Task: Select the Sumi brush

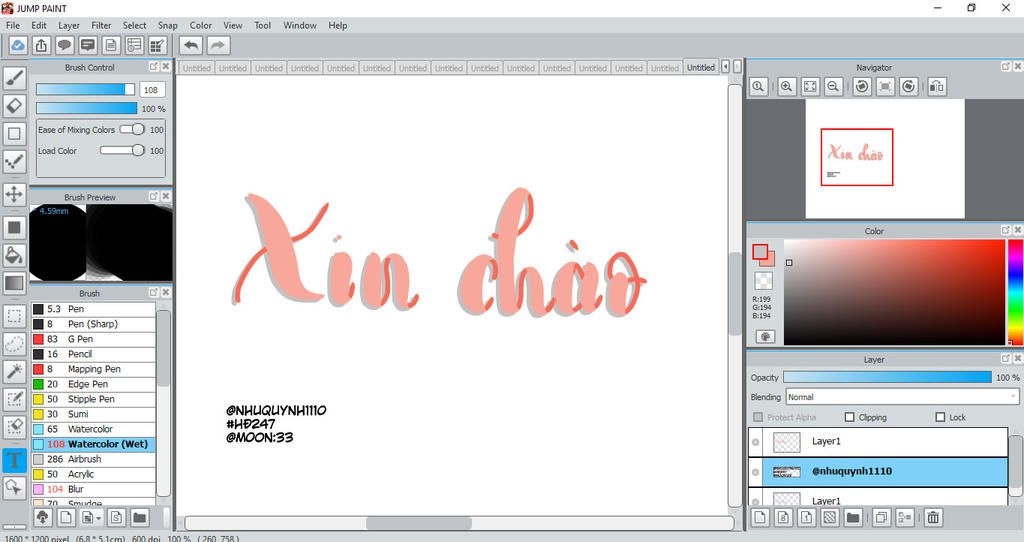Action: (93, 414)
